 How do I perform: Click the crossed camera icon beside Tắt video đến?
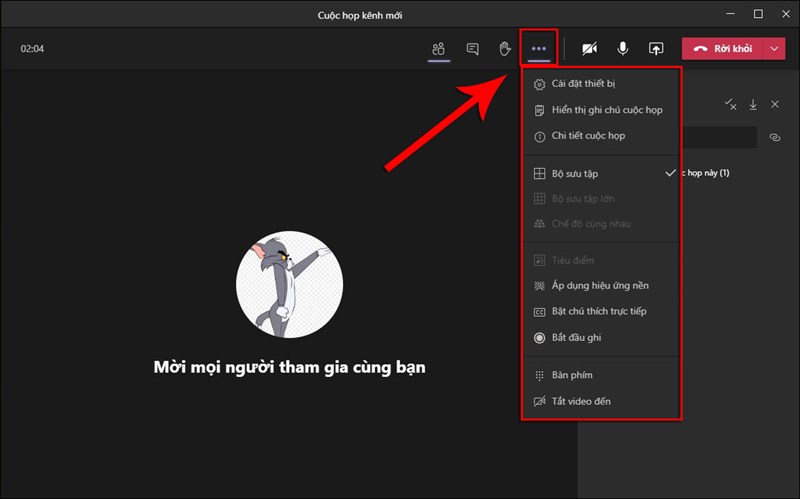539,402
